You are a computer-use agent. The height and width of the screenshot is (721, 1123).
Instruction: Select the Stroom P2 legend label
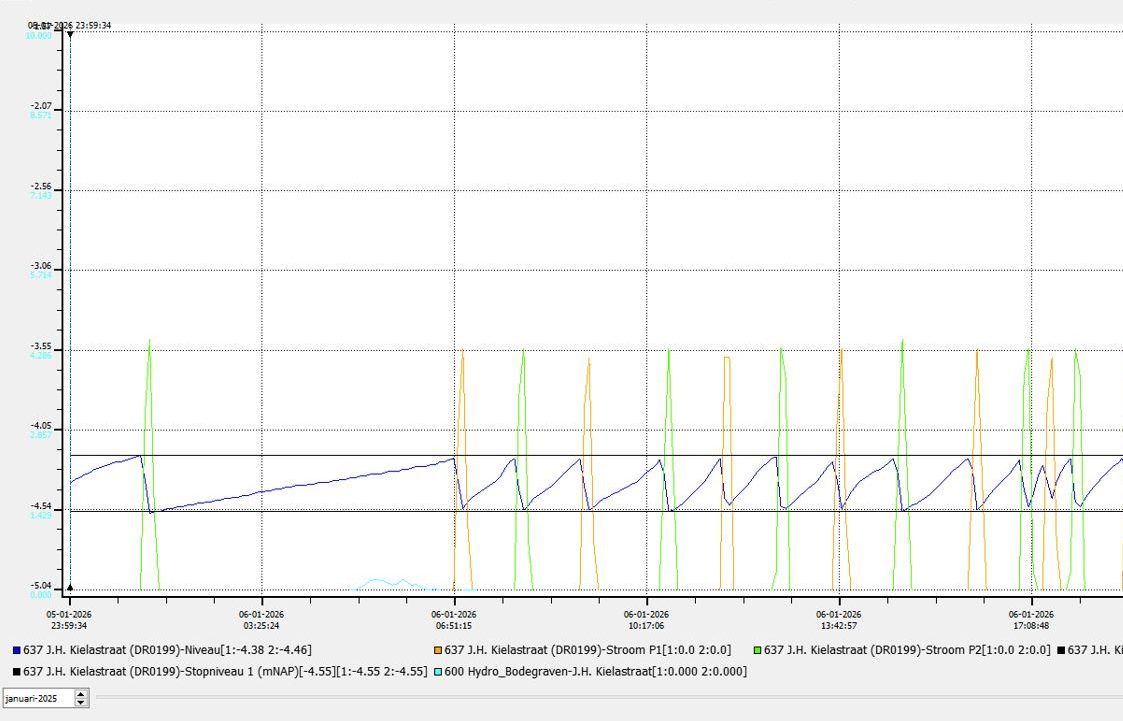coord(907,651)
